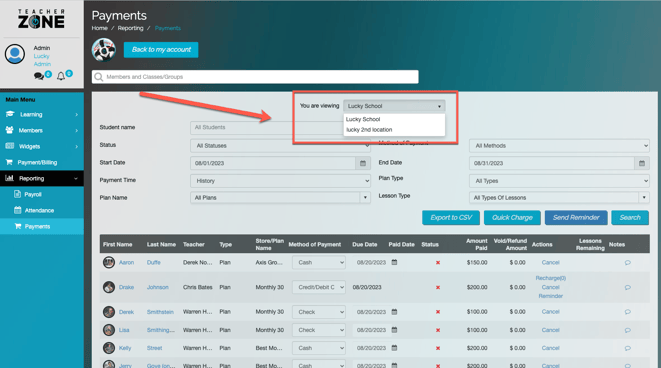This screenshot has width=661, height=368.
Task: Click the End Date 08/31/2023 field
Action: pos(551,163)
